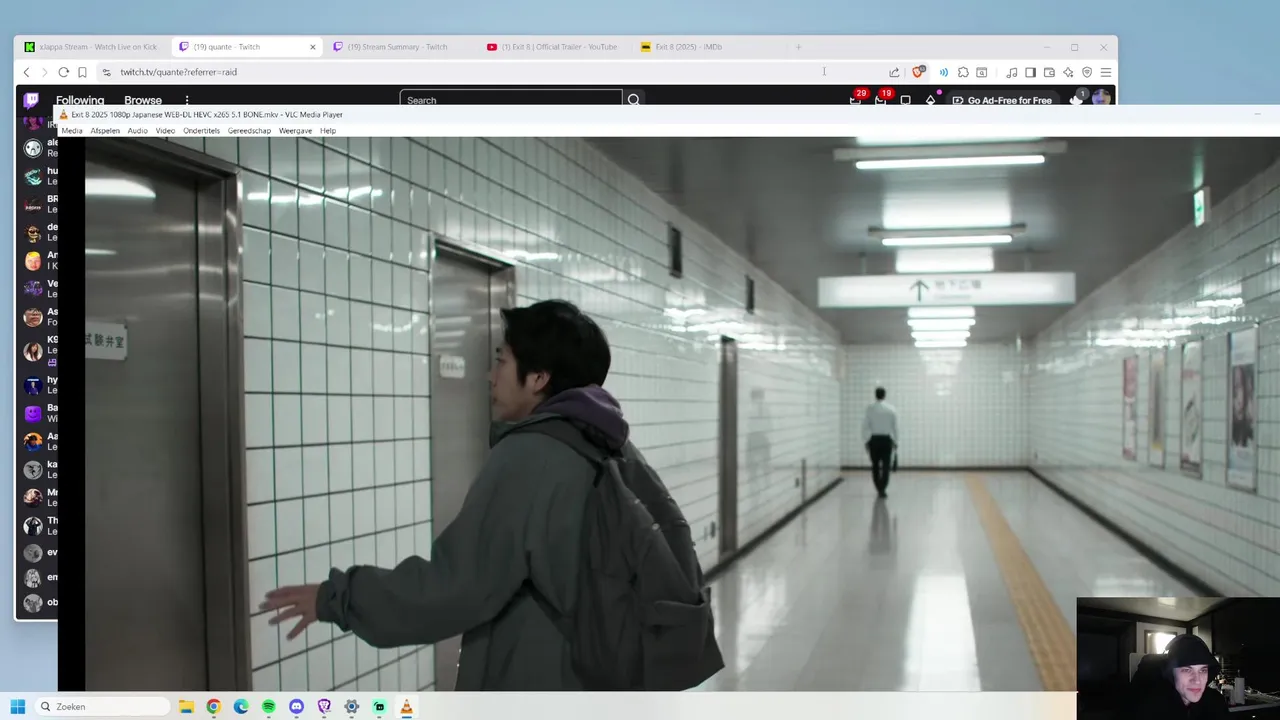Reload the Twitch page
This screenshot has width=1280, height=720.
[x=63, y=72]
